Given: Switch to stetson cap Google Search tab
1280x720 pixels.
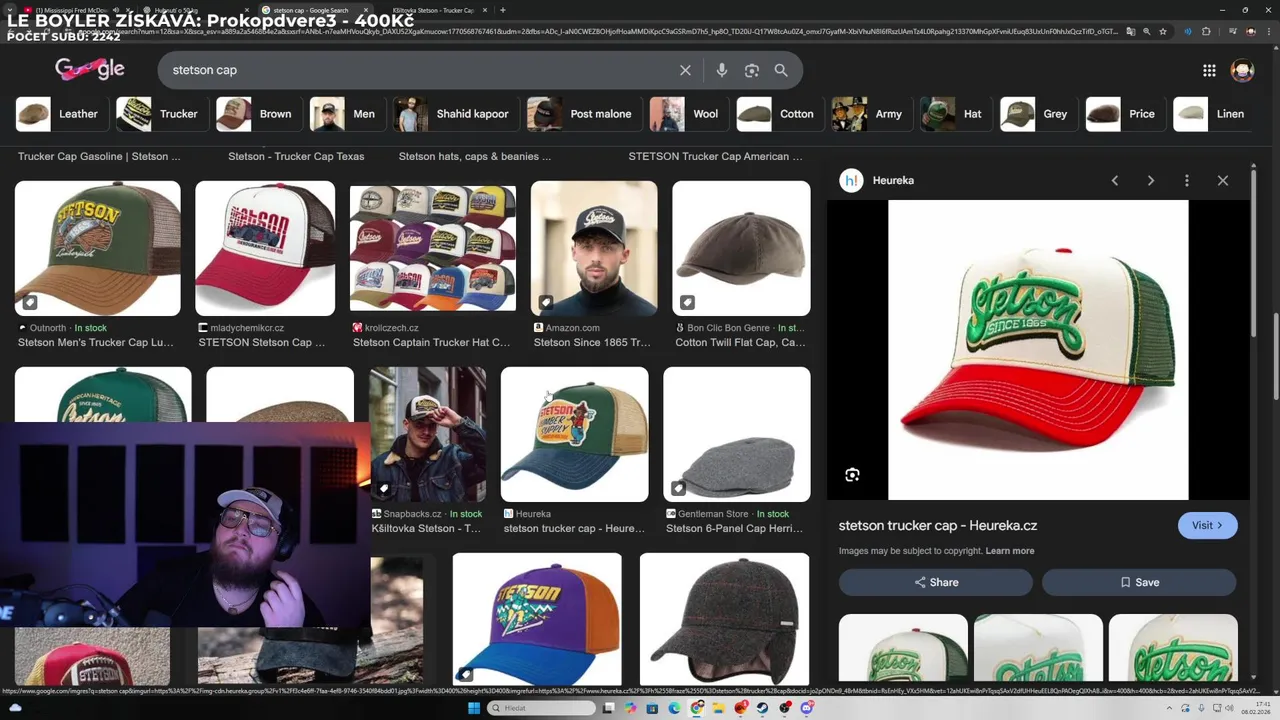Looking at the screenshot, I should 315,10.
